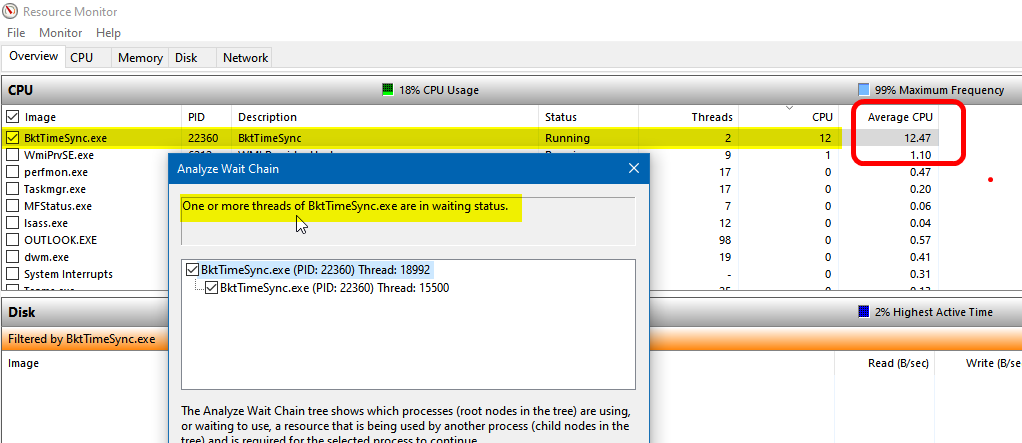Viewport: 1022px width, 443px height.
Task: Click the 98 threads value for OUTLOOK.EXE
Action: (725, 240)
